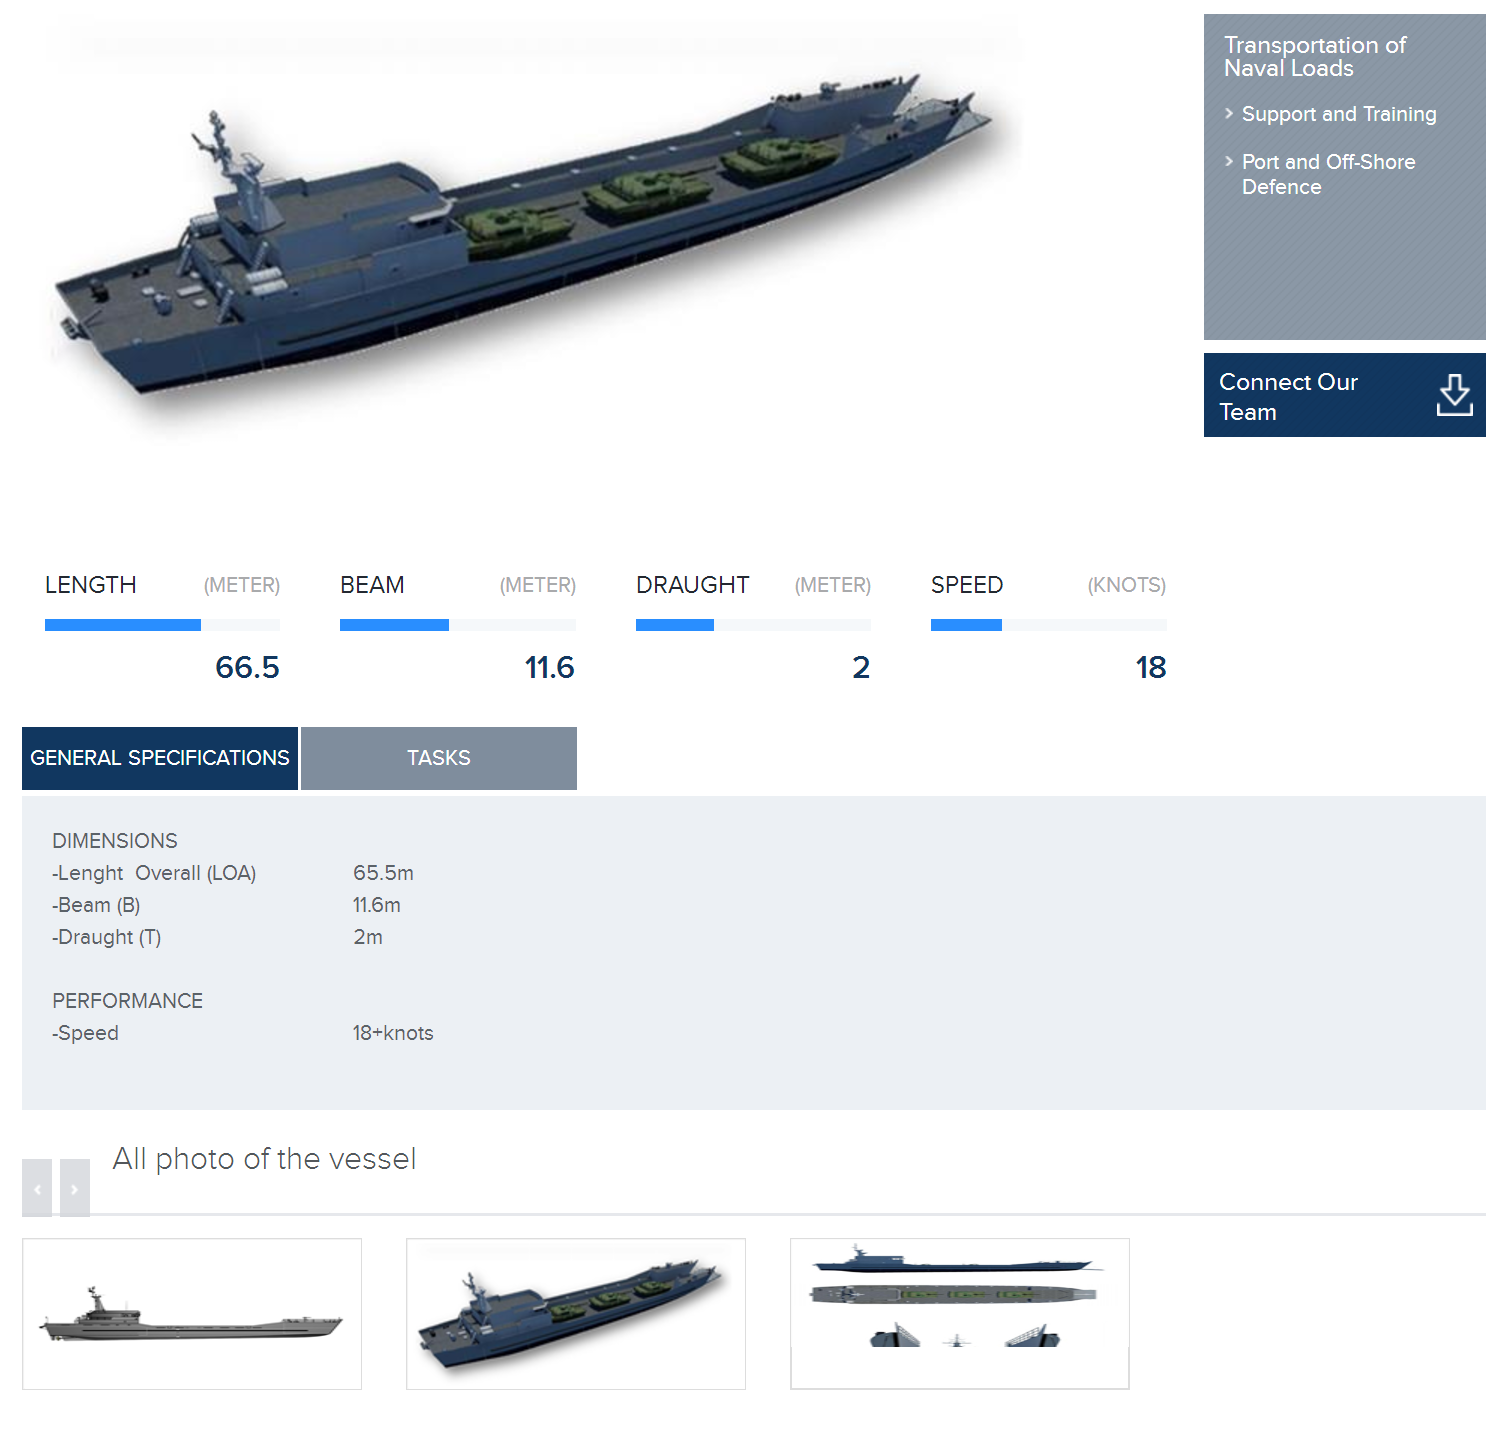Click the Draught meter progress bar
This screenshot has width=1505, height=1439.
click(x=752, y=625)
